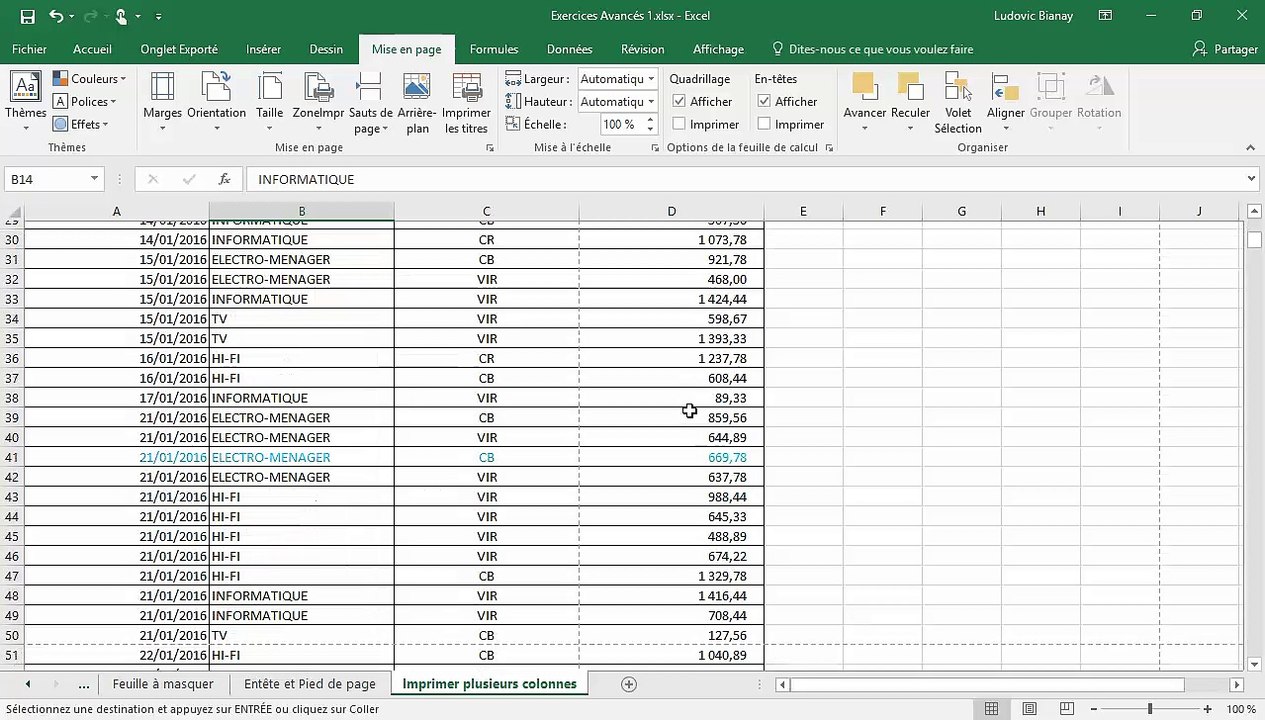Undo the last action
Viewport: 1265px width, 720px height.
point(56,16)
